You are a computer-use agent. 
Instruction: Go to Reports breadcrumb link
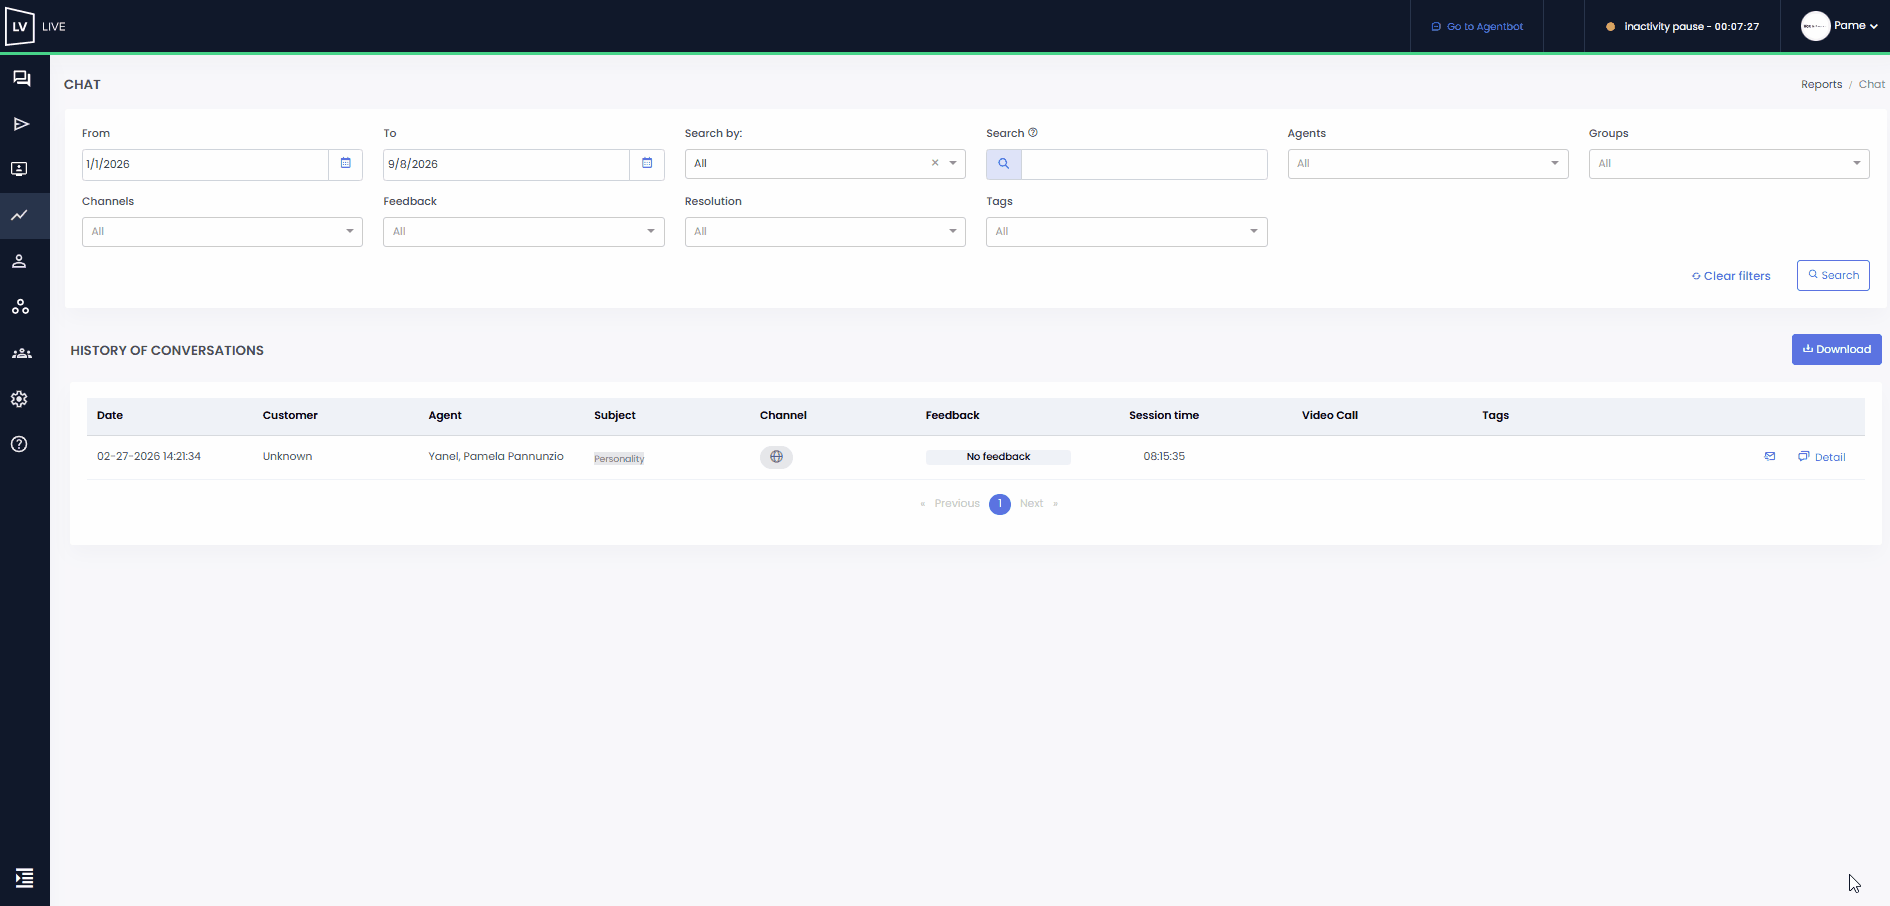[x=1821, y=85]
